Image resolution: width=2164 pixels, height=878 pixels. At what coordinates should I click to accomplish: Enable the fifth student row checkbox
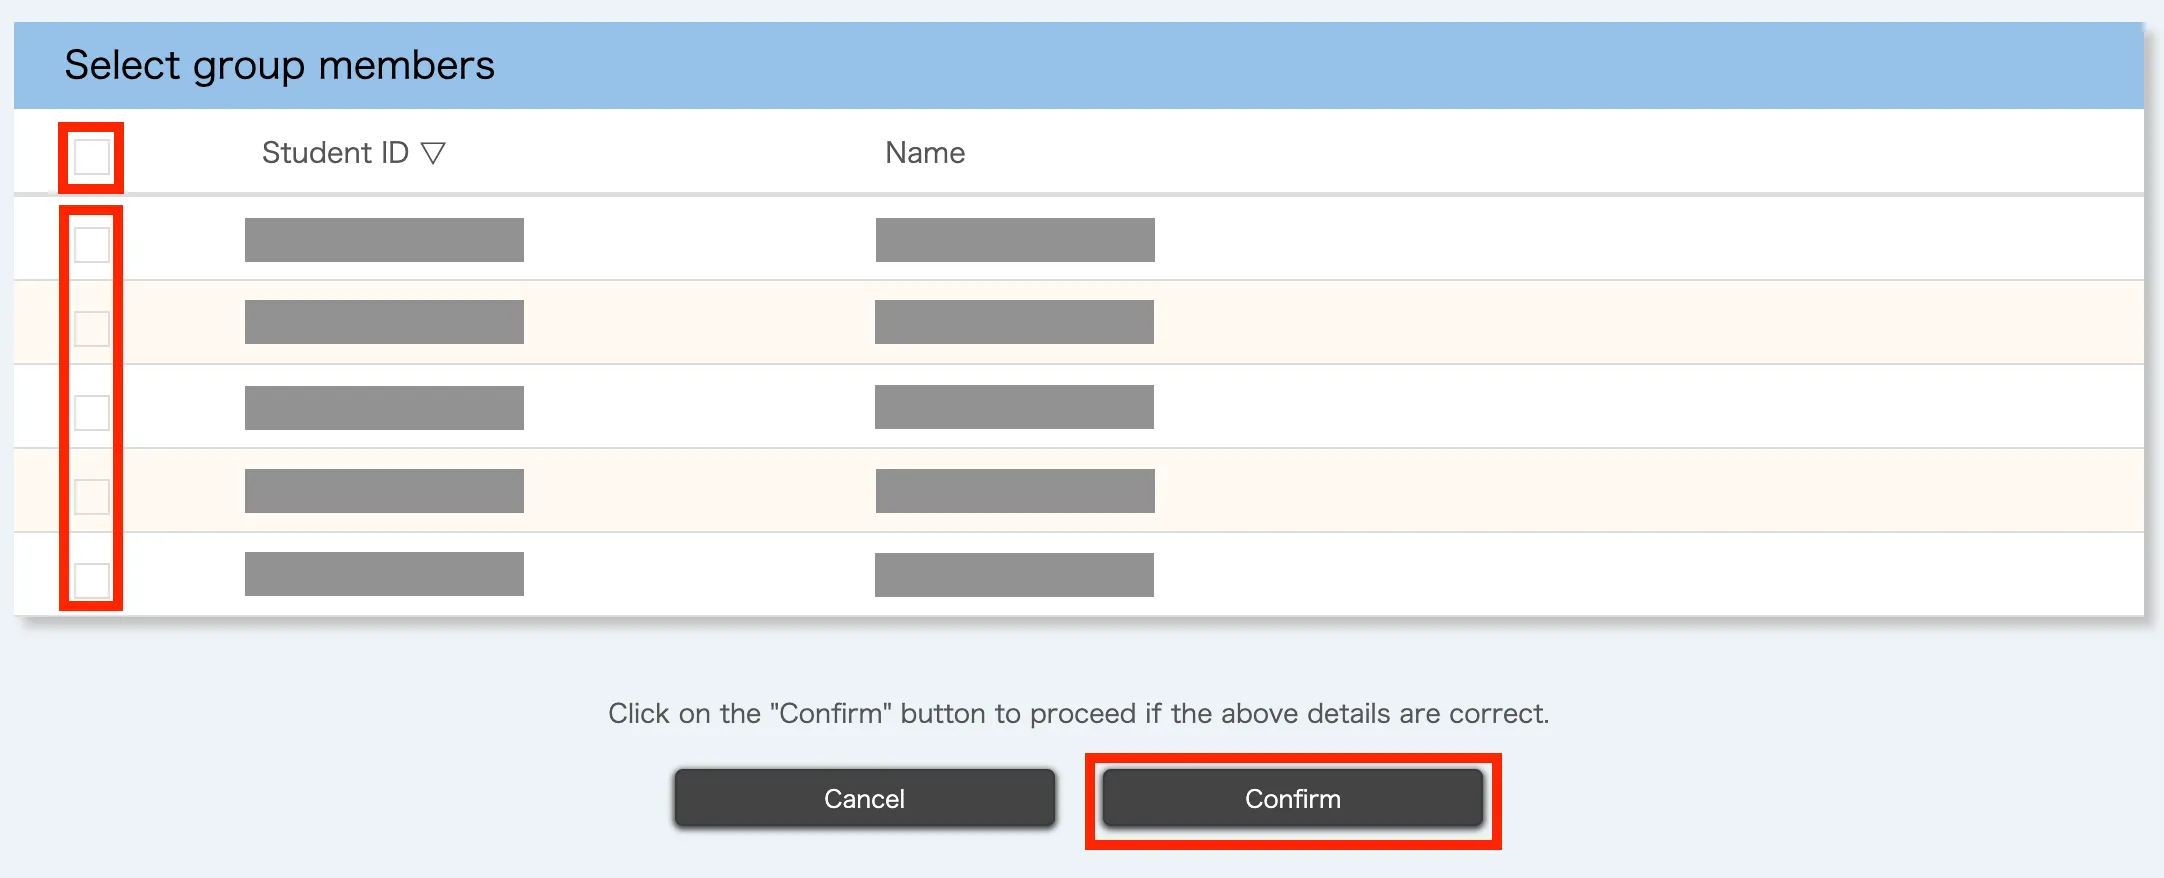[92, 580]
